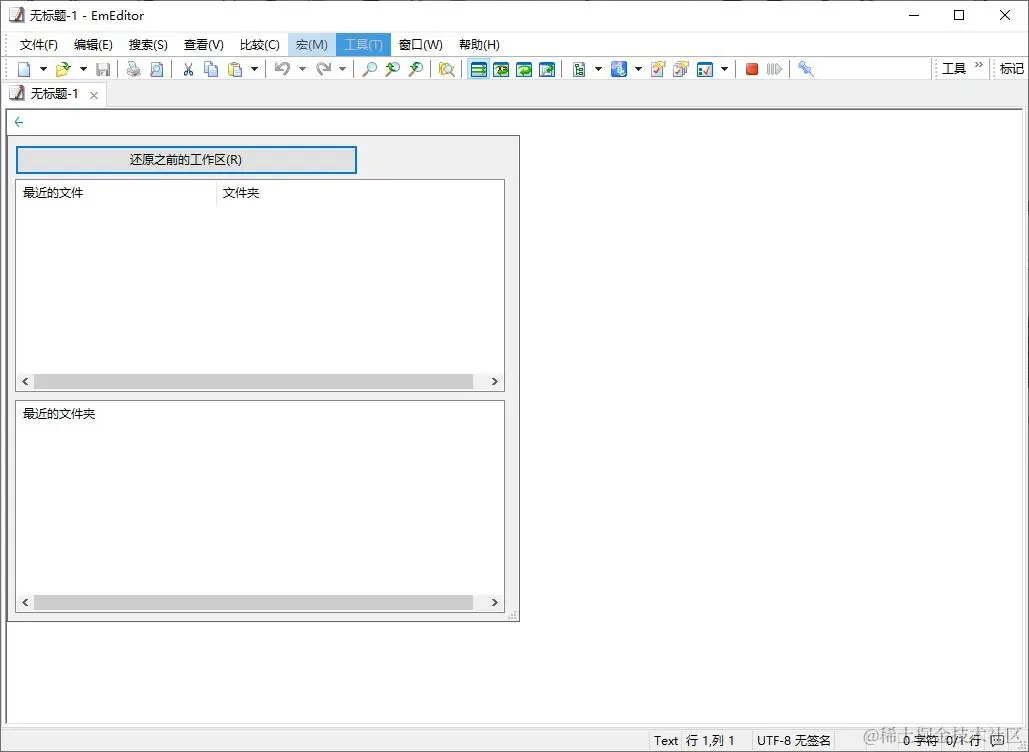Screen dimensions: 1029x752
Task: Toggle the No Wrap mode icon
Action: pyautogui.click(x=479, y=69)
